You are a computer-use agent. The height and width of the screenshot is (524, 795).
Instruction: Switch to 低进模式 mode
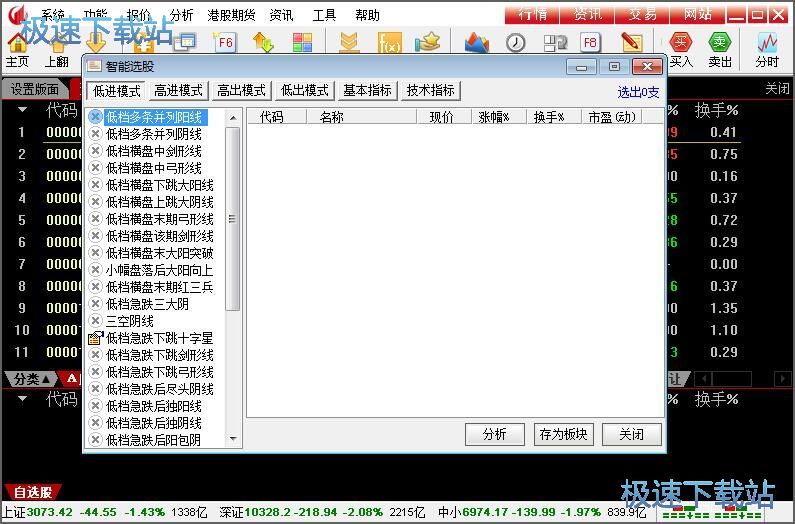pyautogui.click(x=116, y=91)
